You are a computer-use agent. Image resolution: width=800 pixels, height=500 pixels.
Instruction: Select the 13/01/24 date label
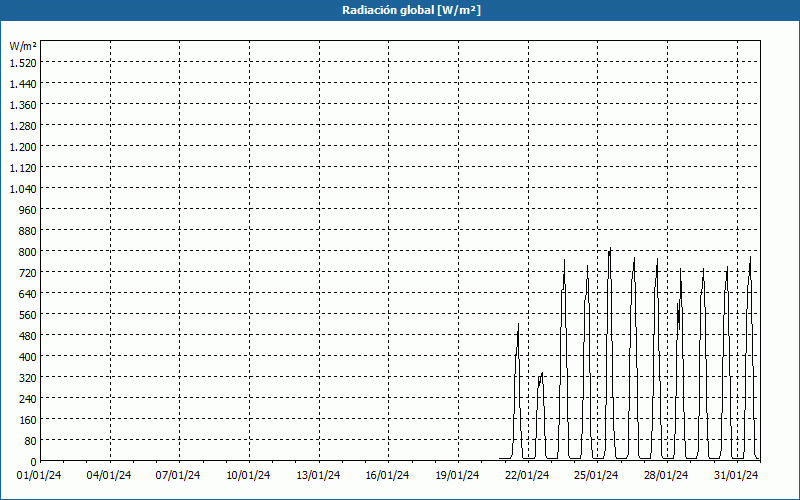click(x=319, y=476)
